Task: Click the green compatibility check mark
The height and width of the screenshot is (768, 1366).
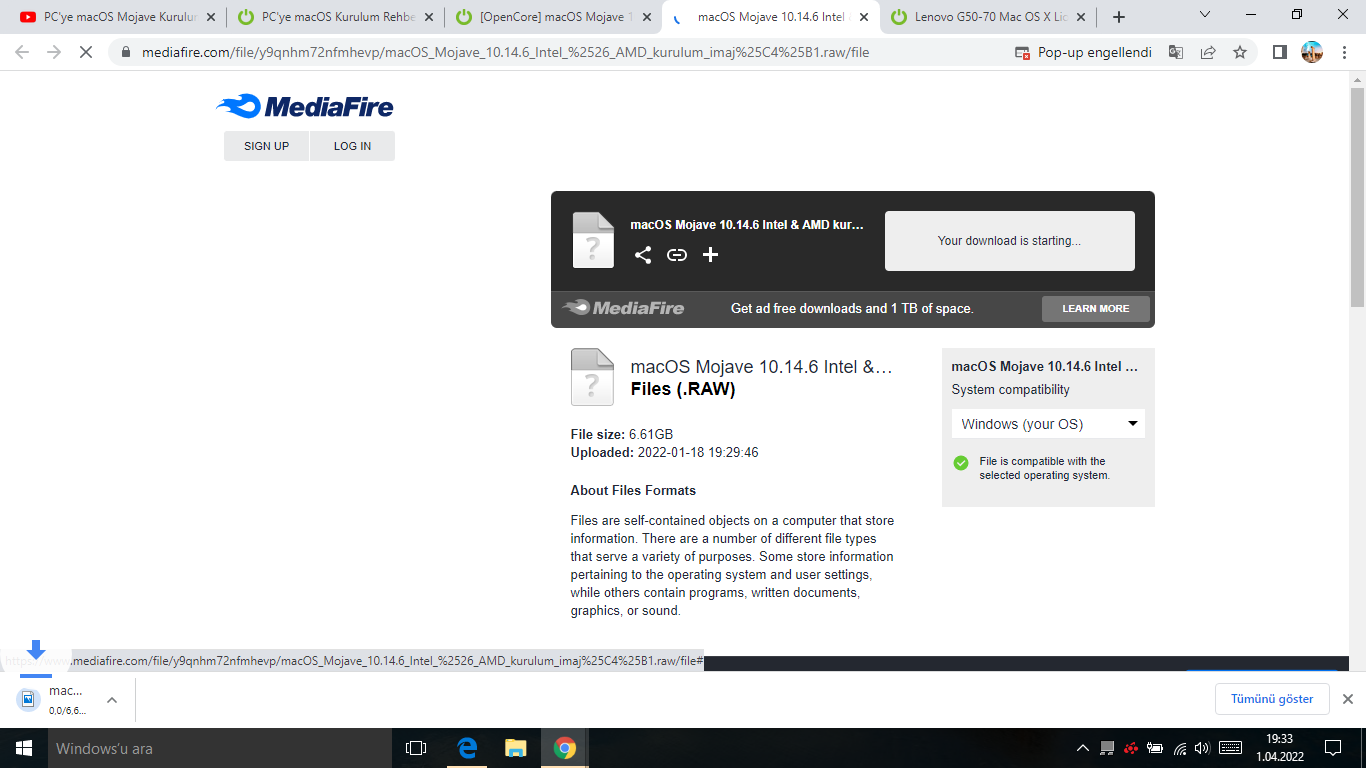Action: [961, 462]
